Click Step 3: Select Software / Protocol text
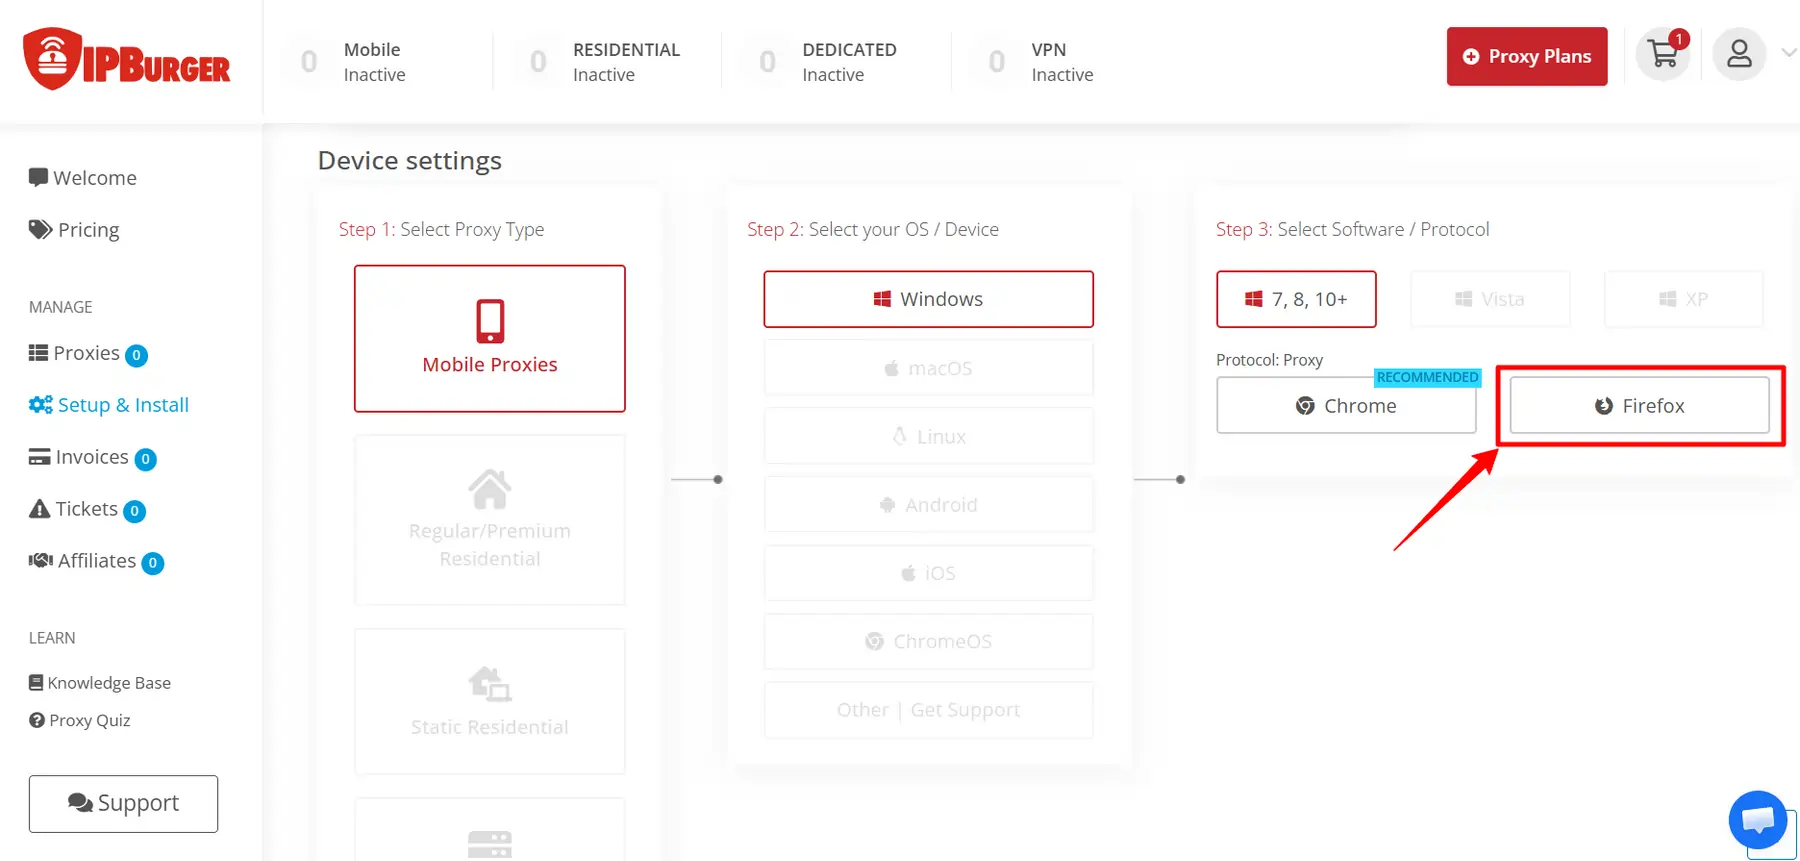1800x861 pixels. pyautogui.click(x=1353, y=229)
